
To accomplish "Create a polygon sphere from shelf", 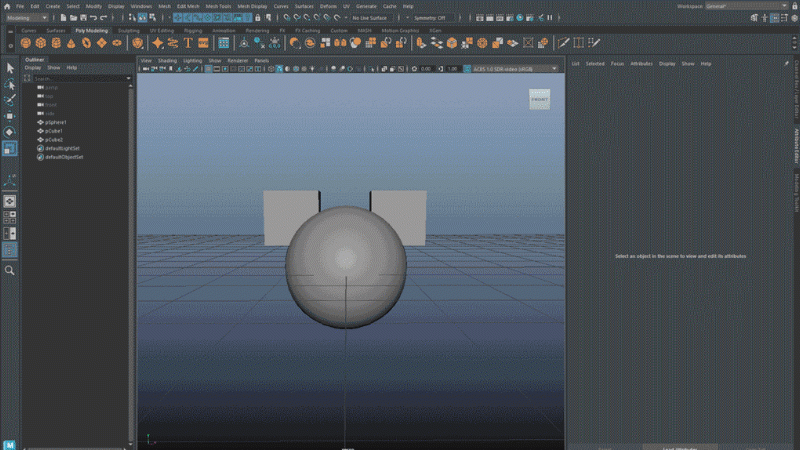I will pyautogui.click(x=26, y=43).
